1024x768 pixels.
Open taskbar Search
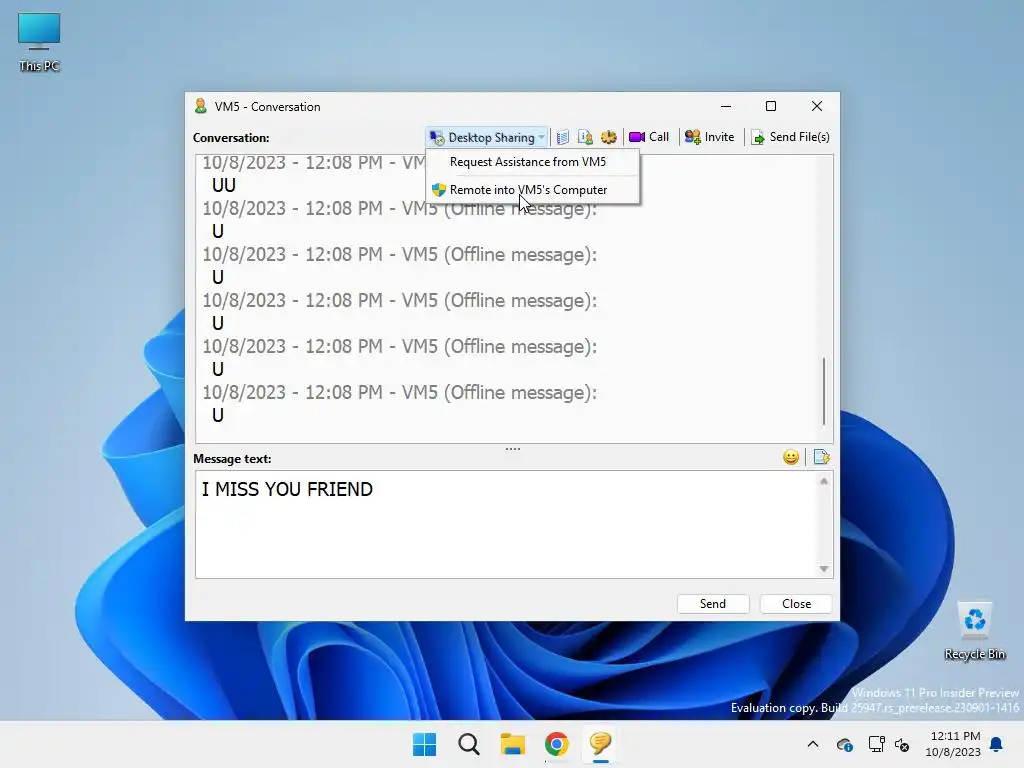click(x=469, y=744)
